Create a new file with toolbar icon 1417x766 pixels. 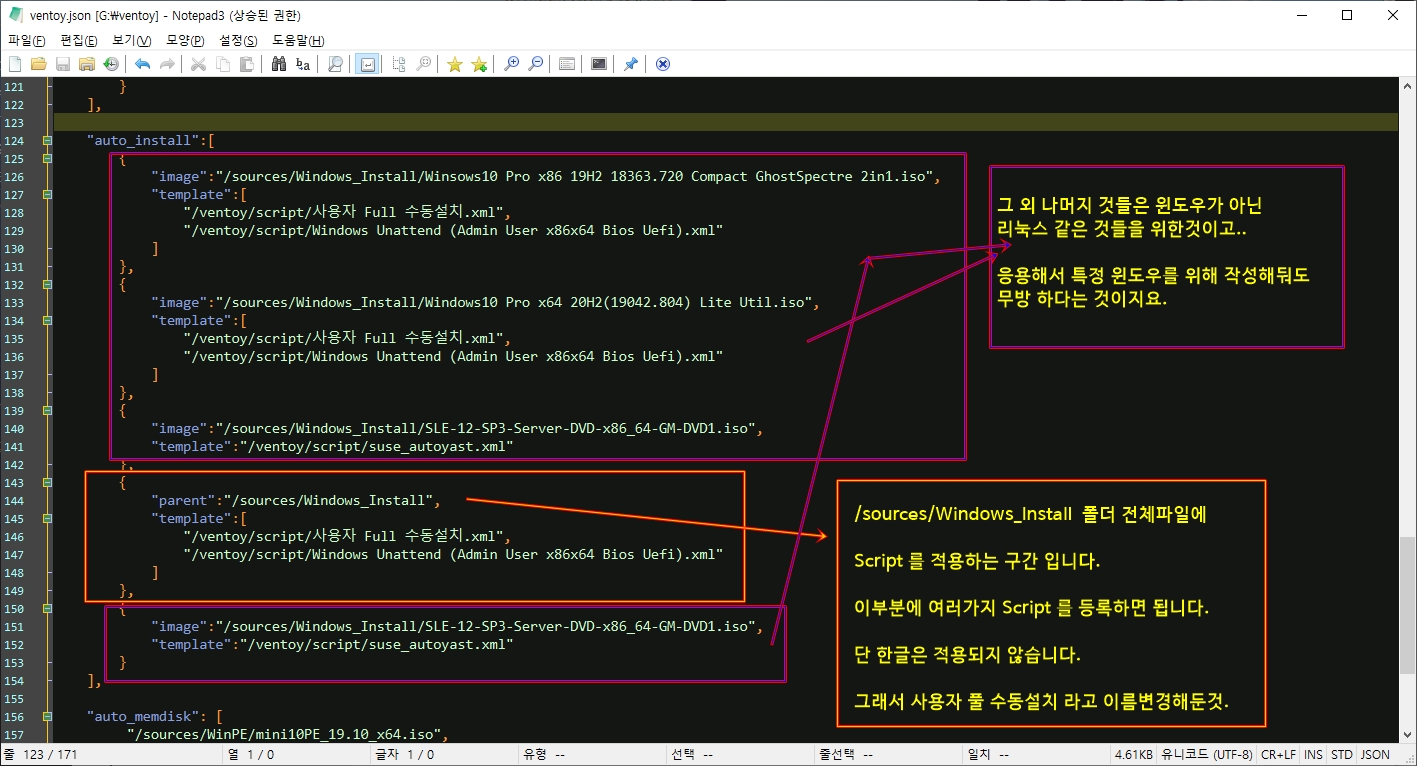point(15,64)
